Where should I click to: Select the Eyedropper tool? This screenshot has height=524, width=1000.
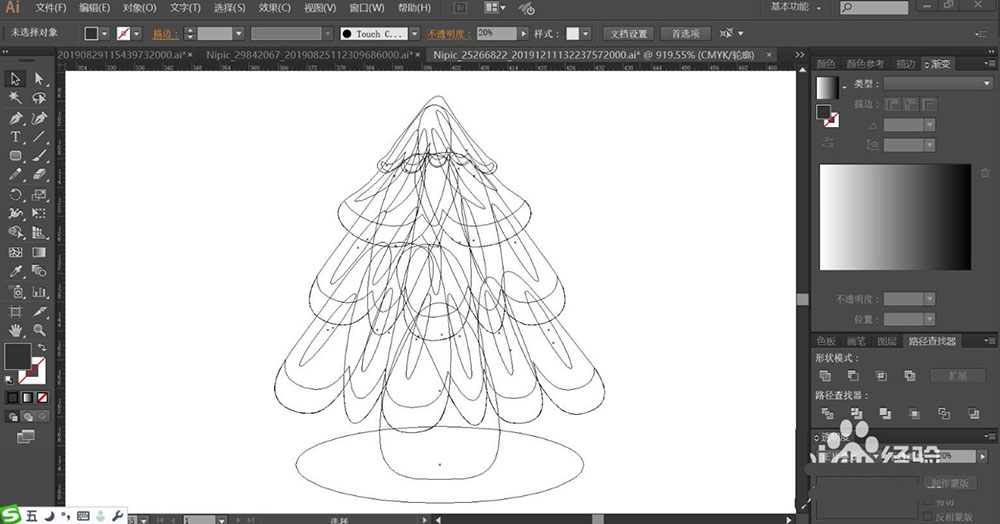tap(15, 272)
